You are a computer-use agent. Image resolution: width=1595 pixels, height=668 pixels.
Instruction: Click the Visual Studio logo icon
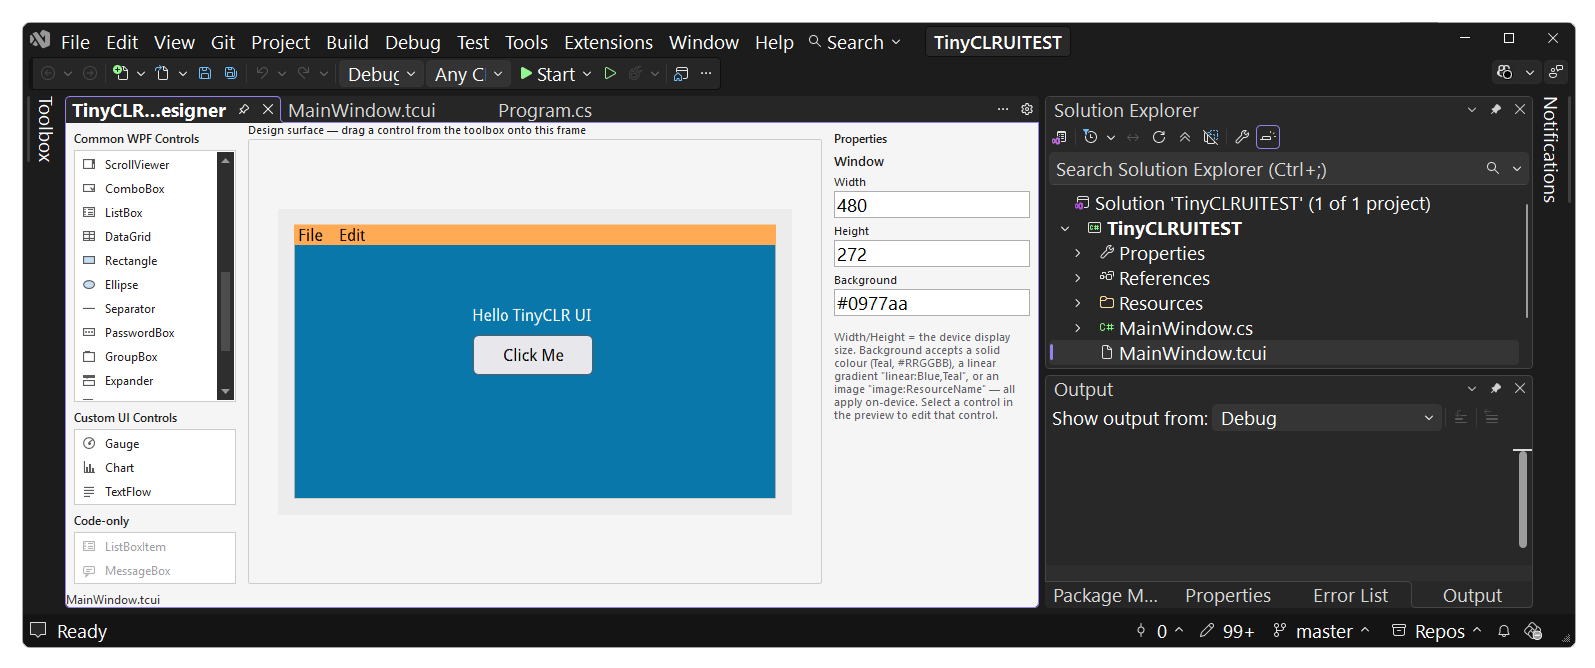click(40, 40)
